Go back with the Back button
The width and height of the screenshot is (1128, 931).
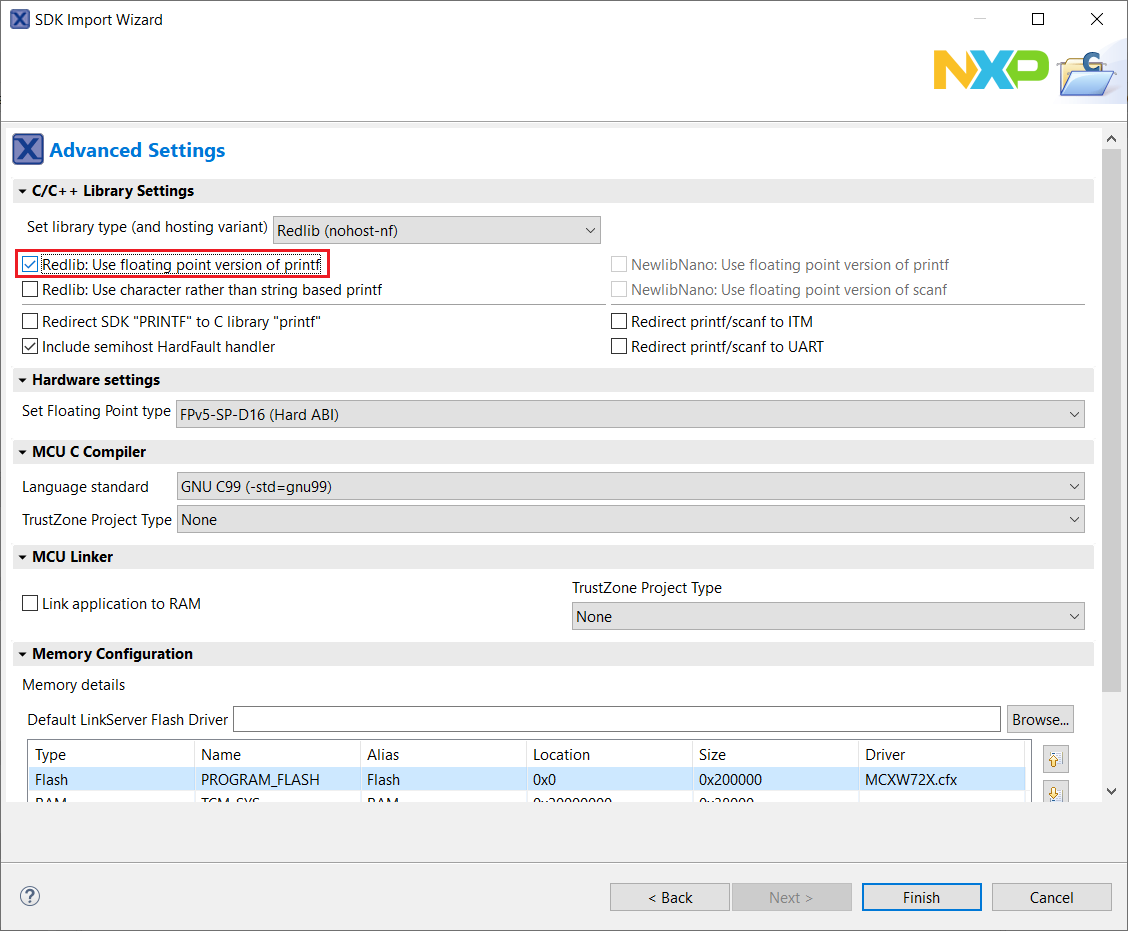coord(670,897)
